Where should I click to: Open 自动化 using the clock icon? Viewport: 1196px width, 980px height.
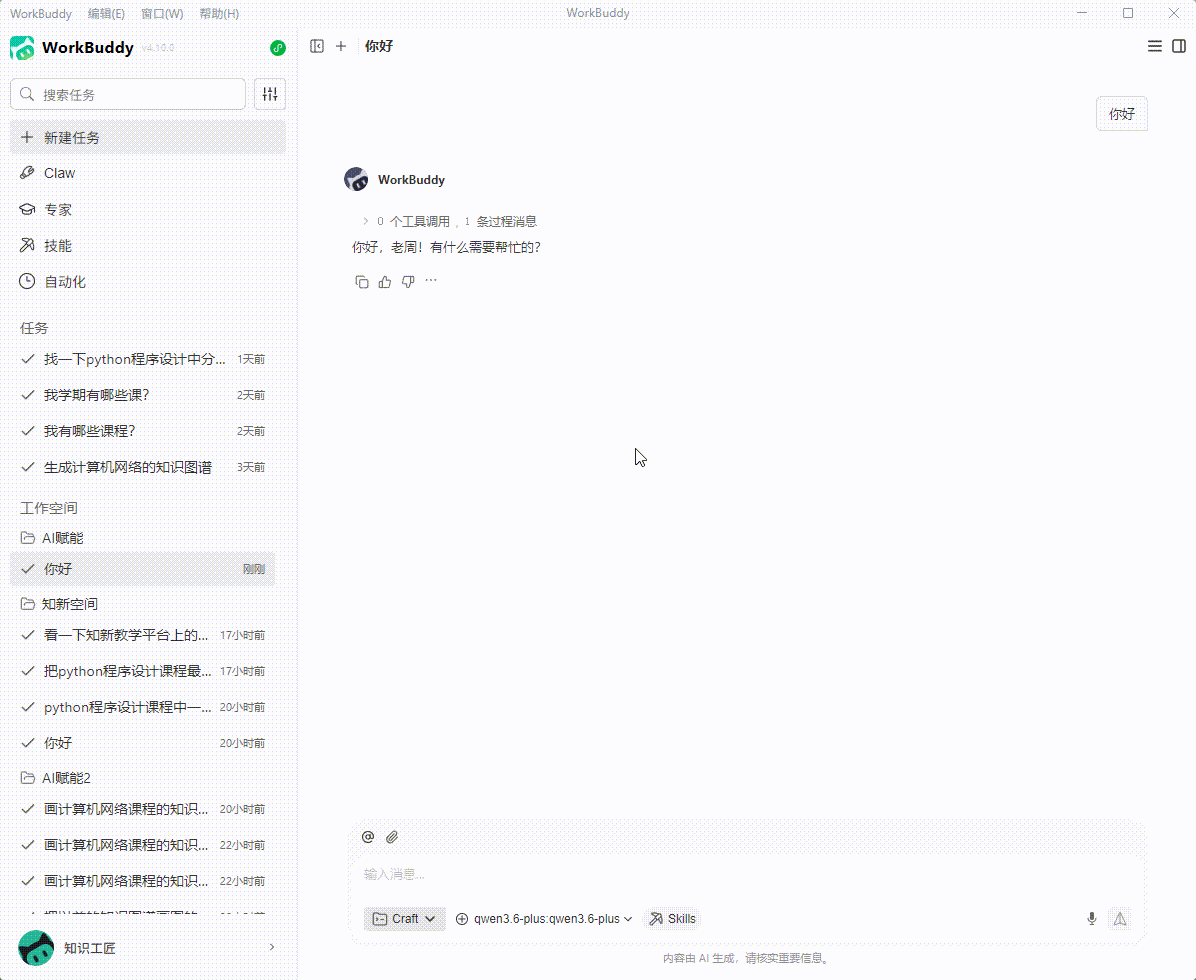[x=26, y=281]
